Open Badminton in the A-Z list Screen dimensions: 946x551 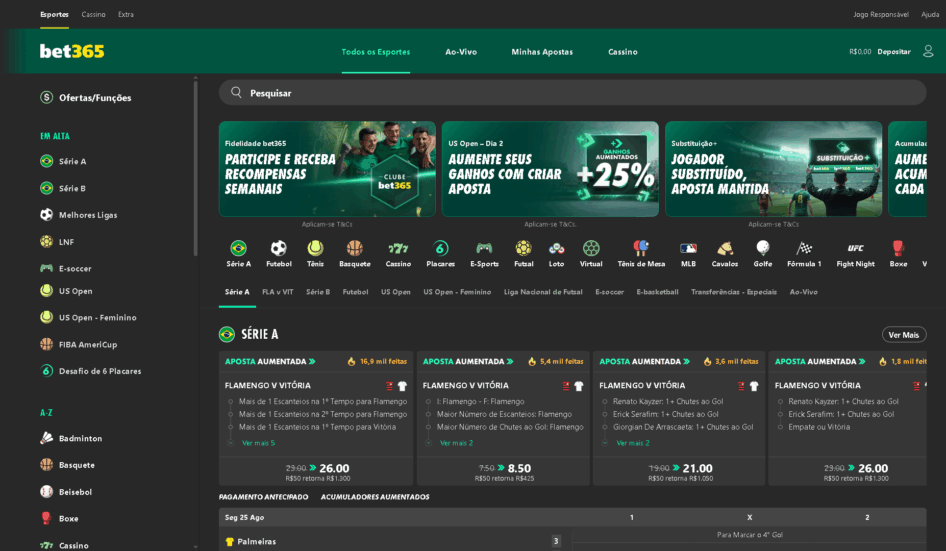pyautogui.click(x=71, y=438)
